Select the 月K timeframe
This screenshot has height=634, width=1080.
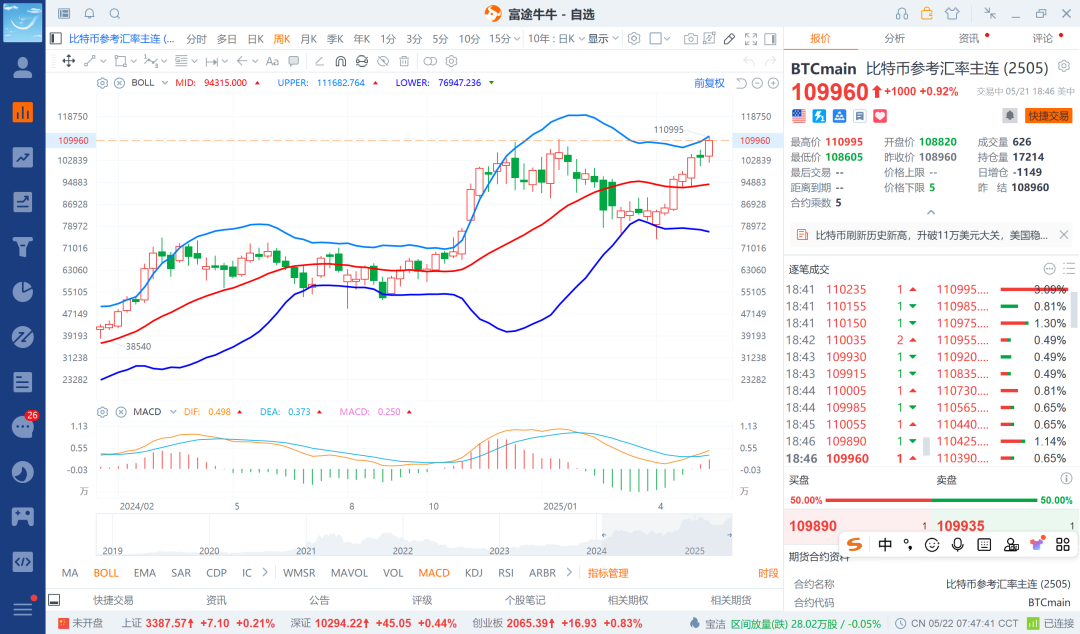tap(309, 39)
